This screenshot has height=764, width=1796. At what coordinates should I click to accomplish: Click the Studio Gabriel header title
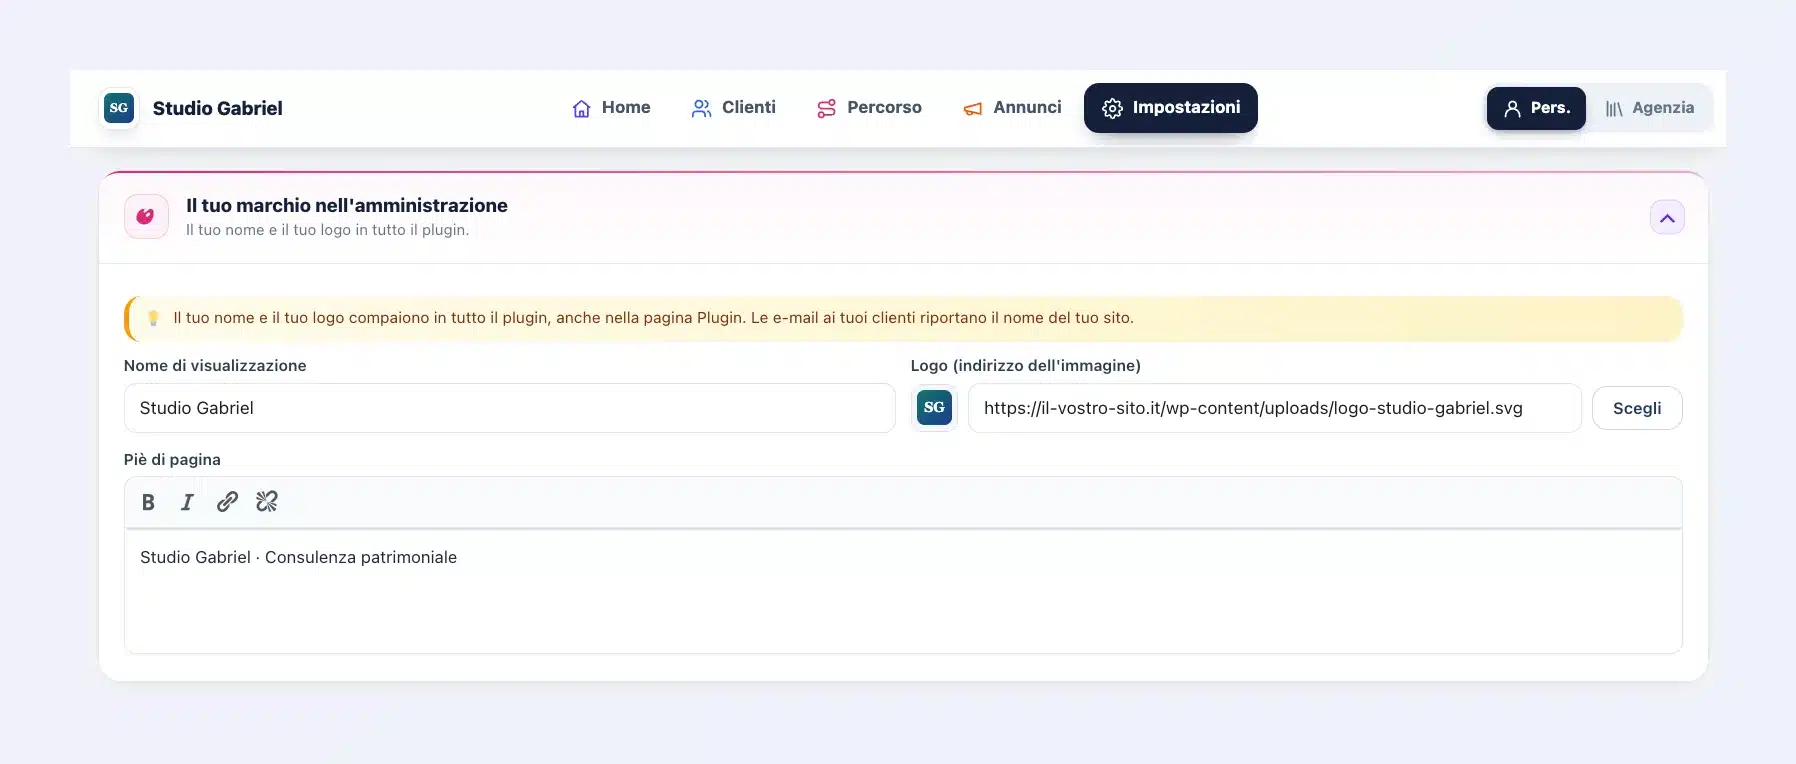point(218,108)
